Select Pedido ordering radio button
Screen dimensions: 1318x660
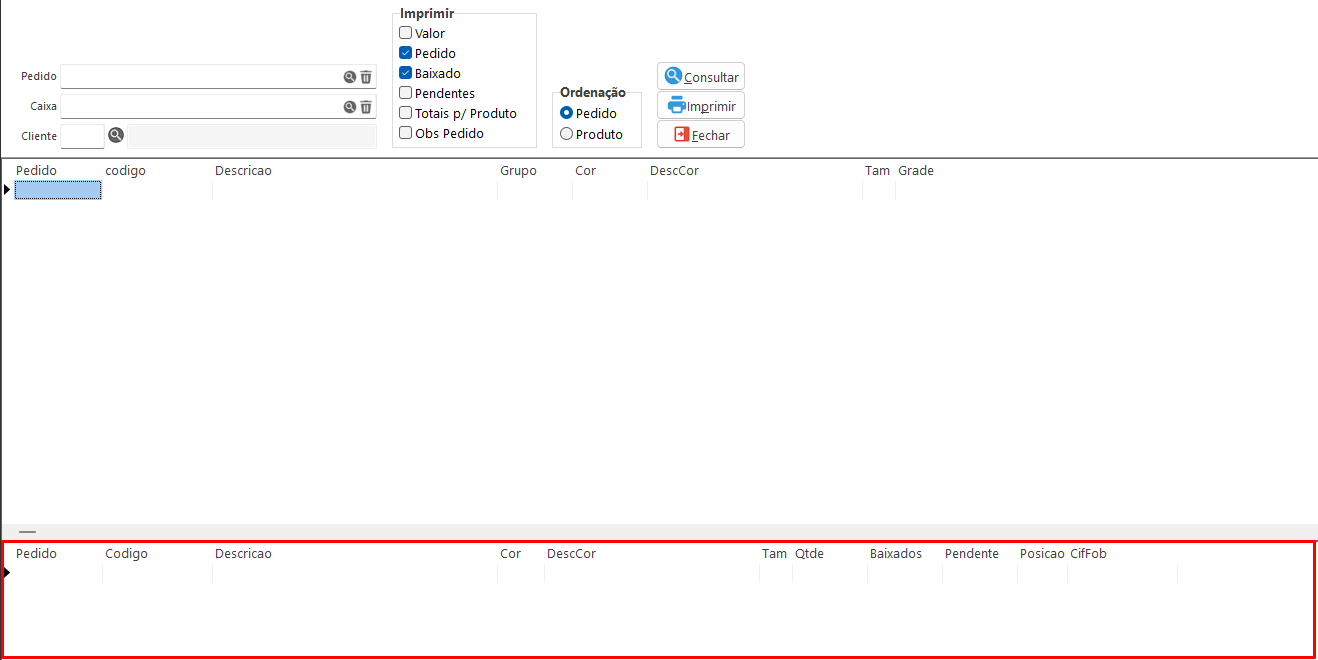tap(567, 114)
